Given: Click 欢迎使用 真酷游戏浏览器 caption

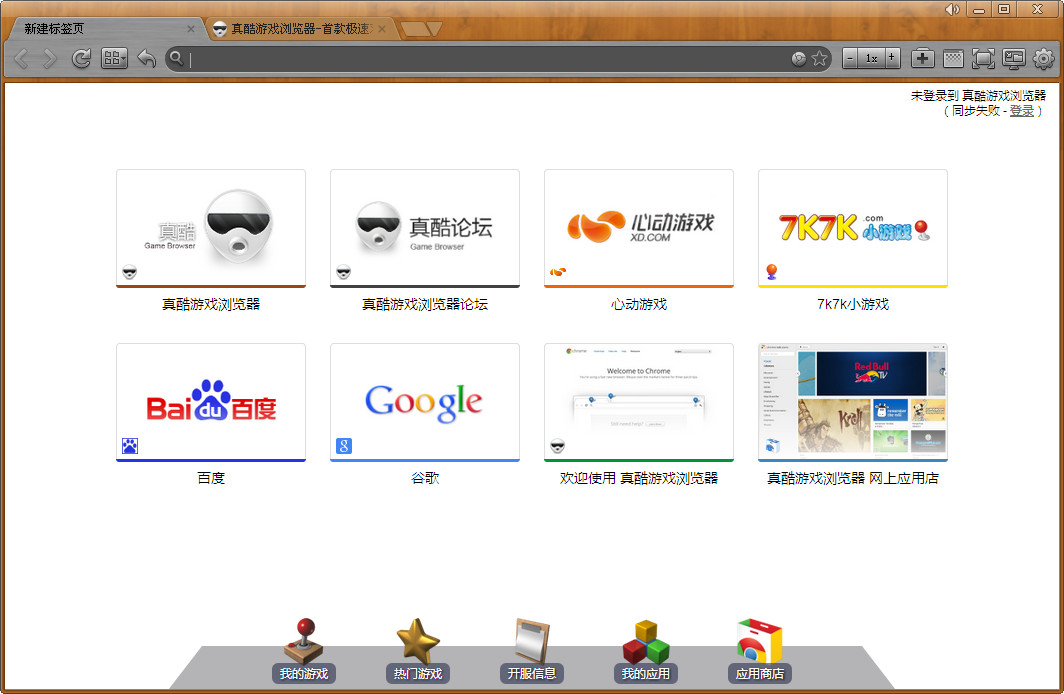Looking at the screenshot, I should (x=639, y=478).
